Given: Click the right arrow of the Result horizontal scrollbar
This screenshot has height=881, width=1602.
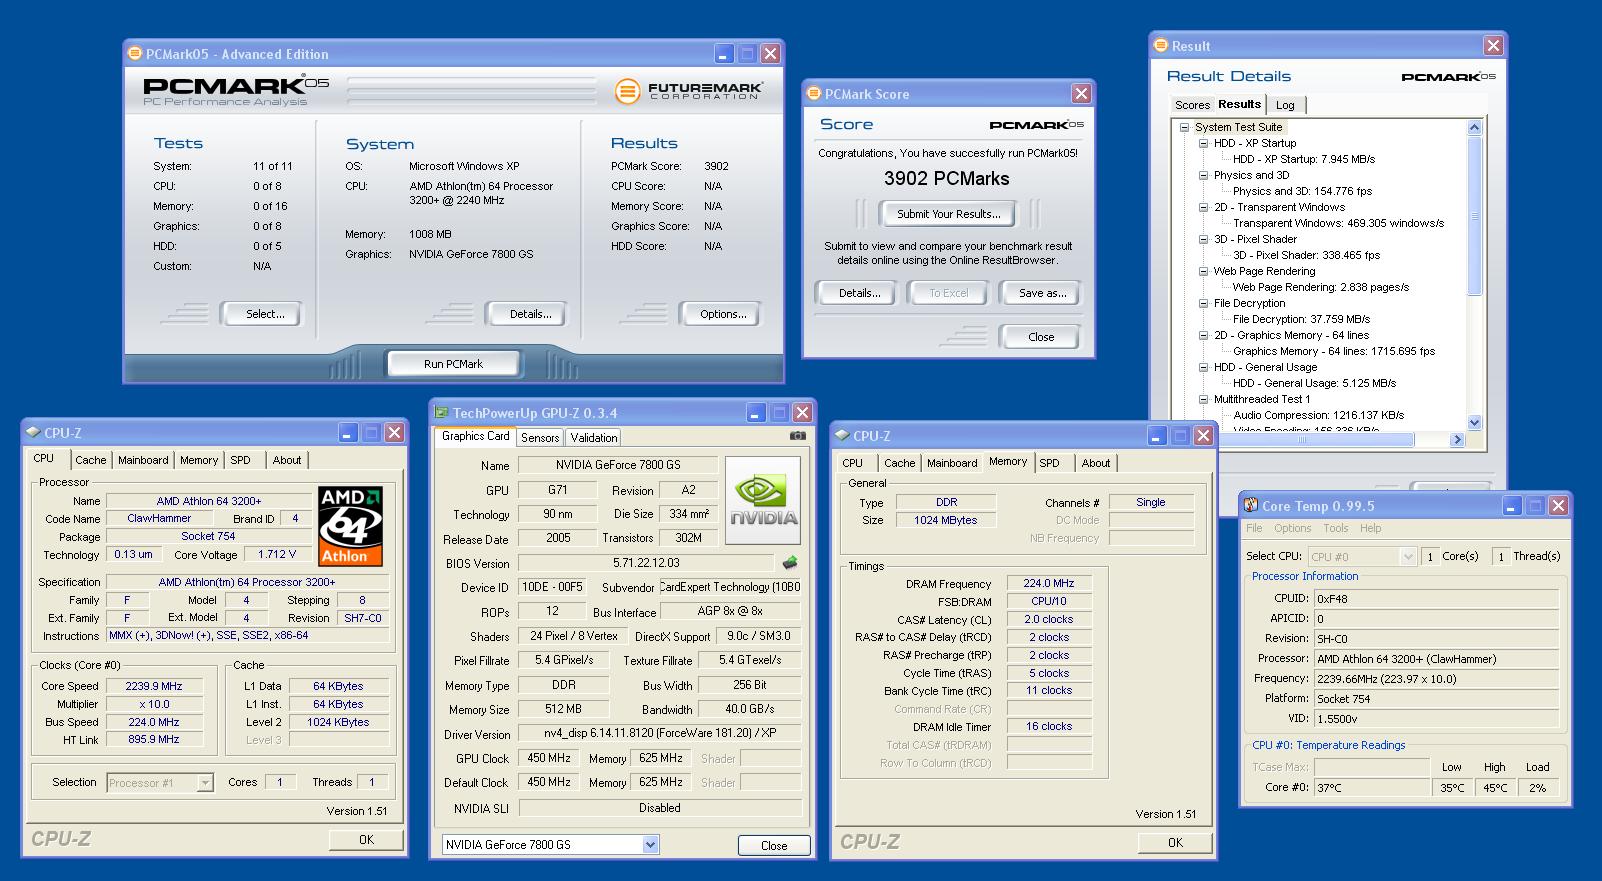Looking at the screenshot, I should [1457, 439].
